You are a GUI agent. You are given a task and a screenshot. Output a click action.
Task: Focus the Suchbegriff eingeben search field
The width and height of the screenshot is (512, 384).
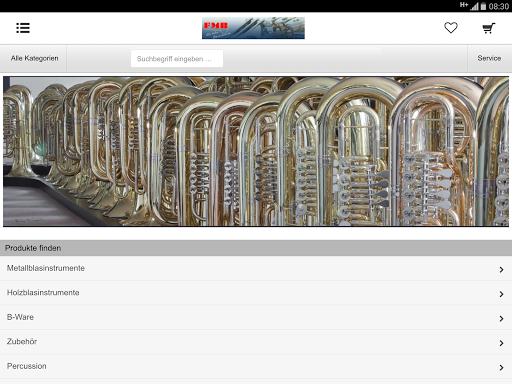tap(177, 59)
